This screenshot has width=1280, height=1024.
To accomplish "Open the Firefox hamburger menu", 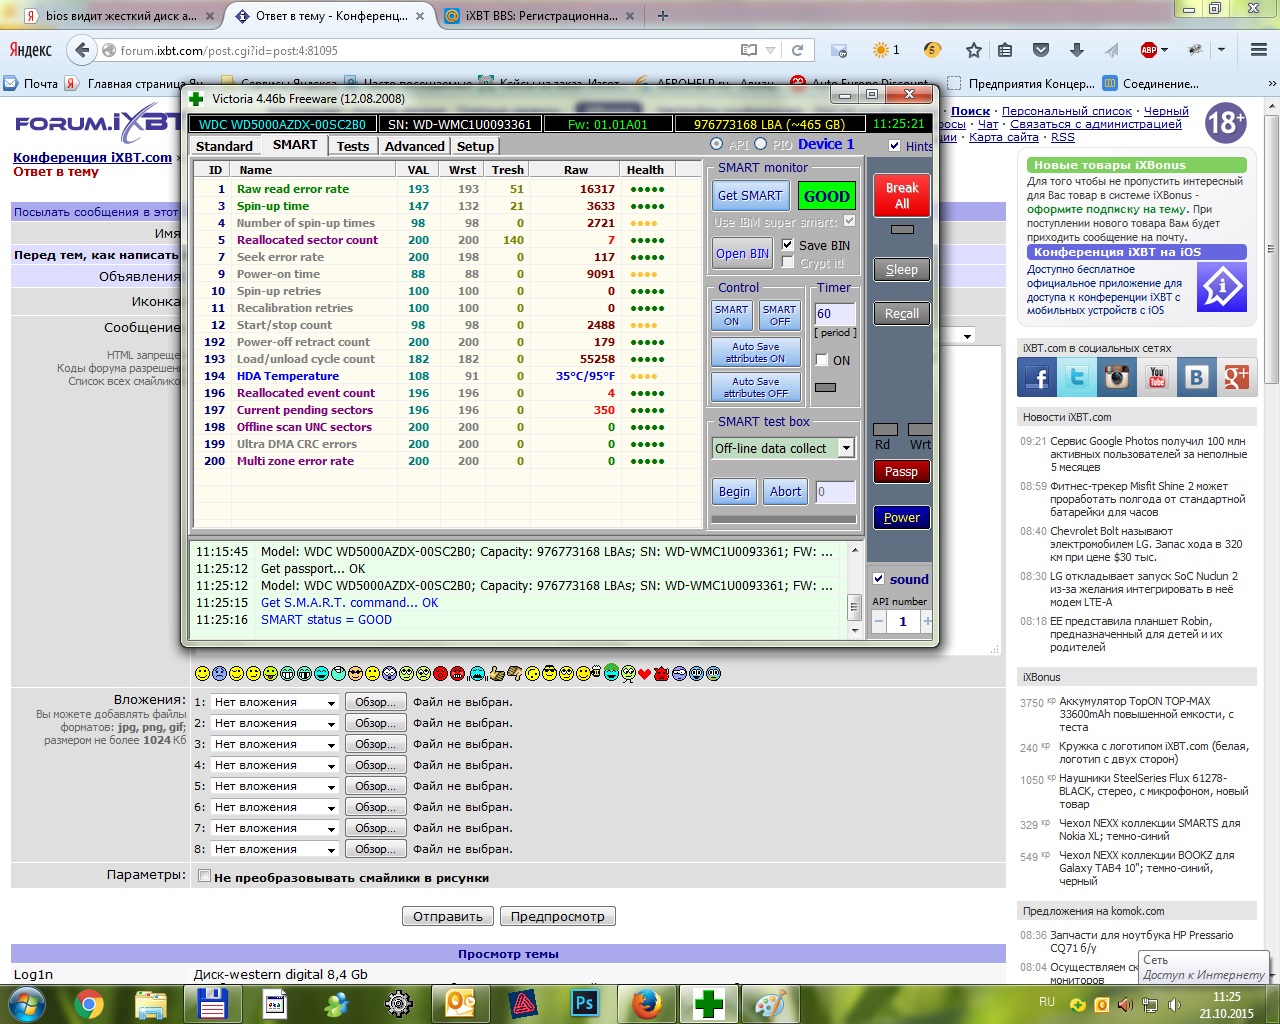I will pyautogui.click(x=1259, y=50).
